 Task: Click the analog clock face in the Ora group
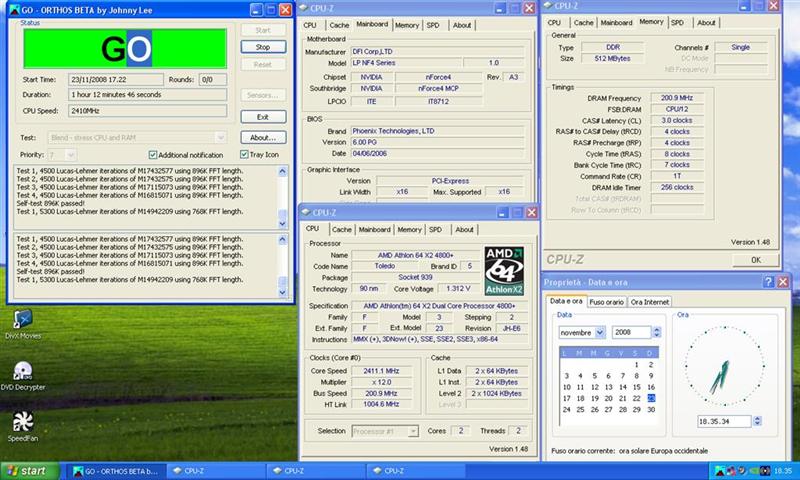pyautogui.click(x=724, y=366)
